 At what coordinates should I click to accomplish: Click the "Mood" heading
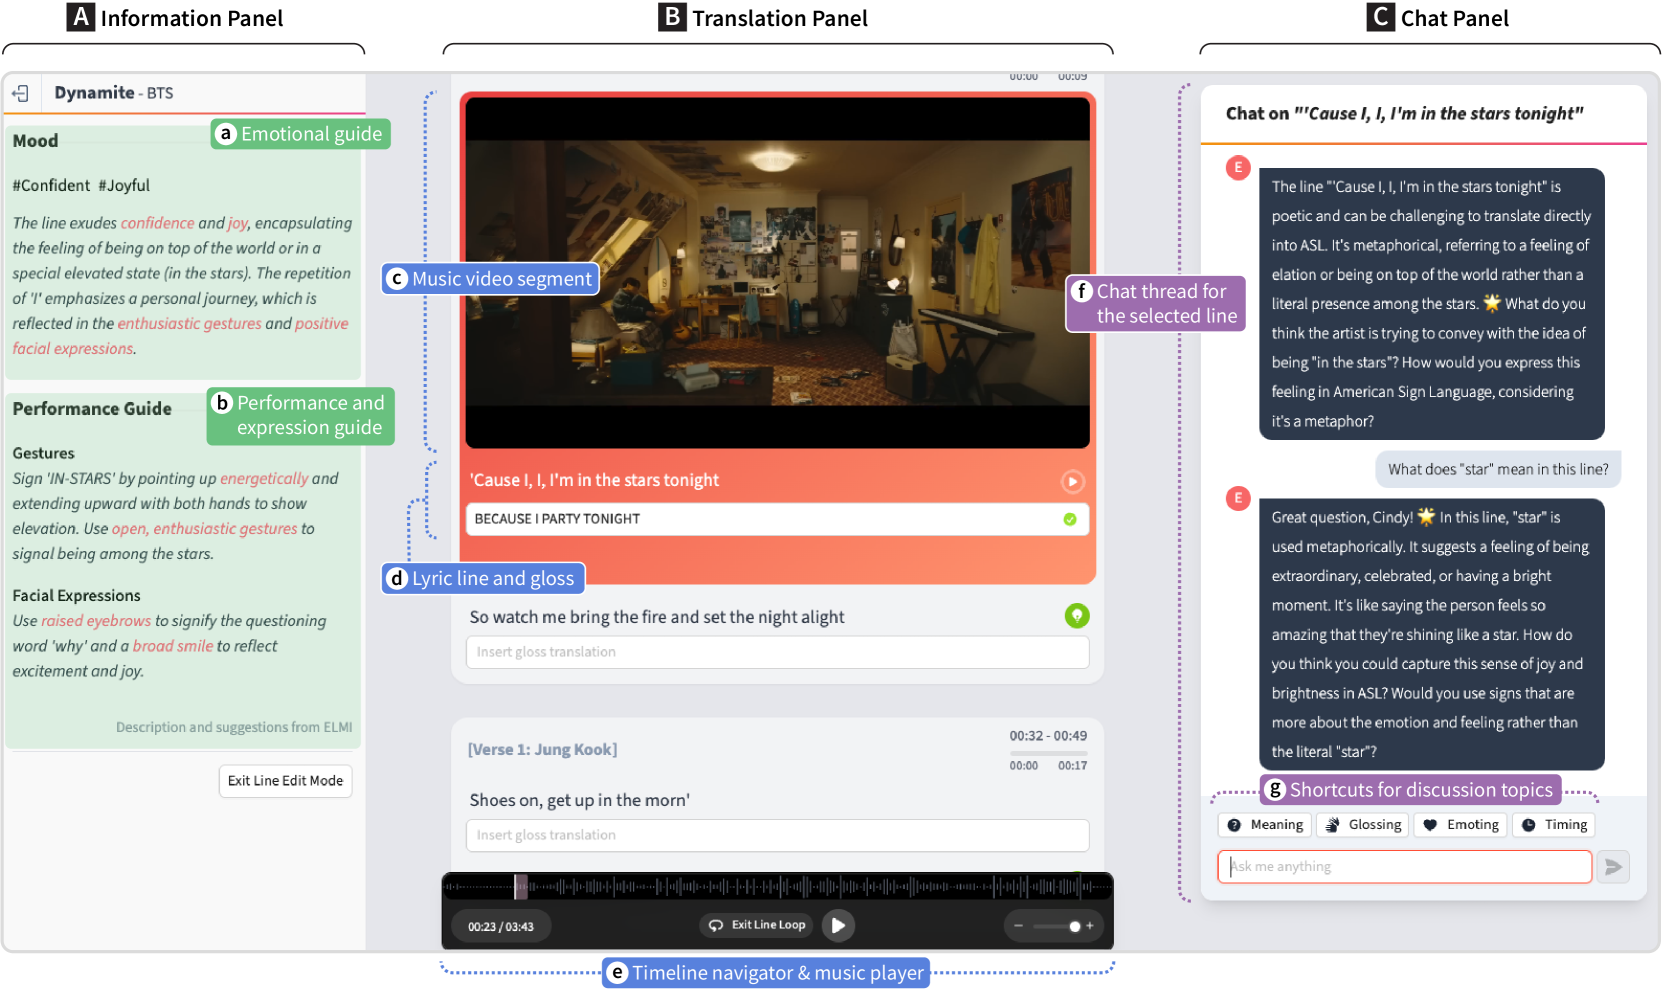[x=35, y=141]
